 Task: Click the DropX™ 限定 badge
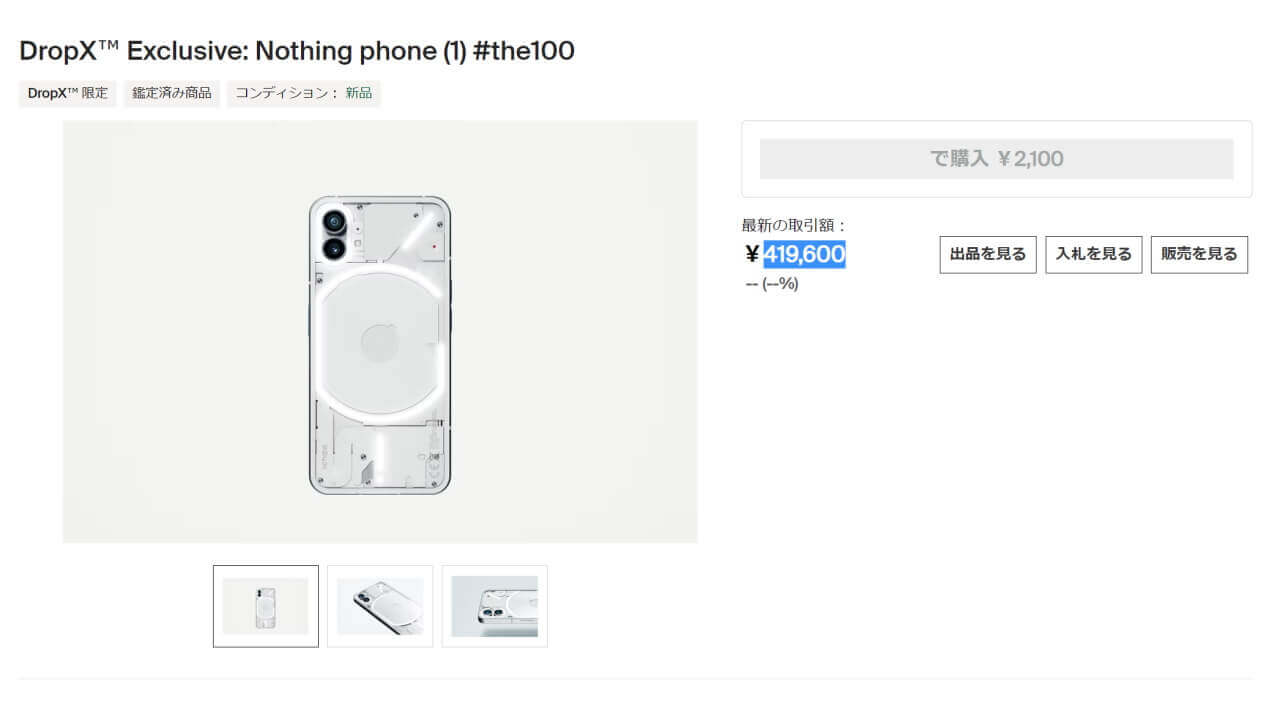tap(67, 93)
